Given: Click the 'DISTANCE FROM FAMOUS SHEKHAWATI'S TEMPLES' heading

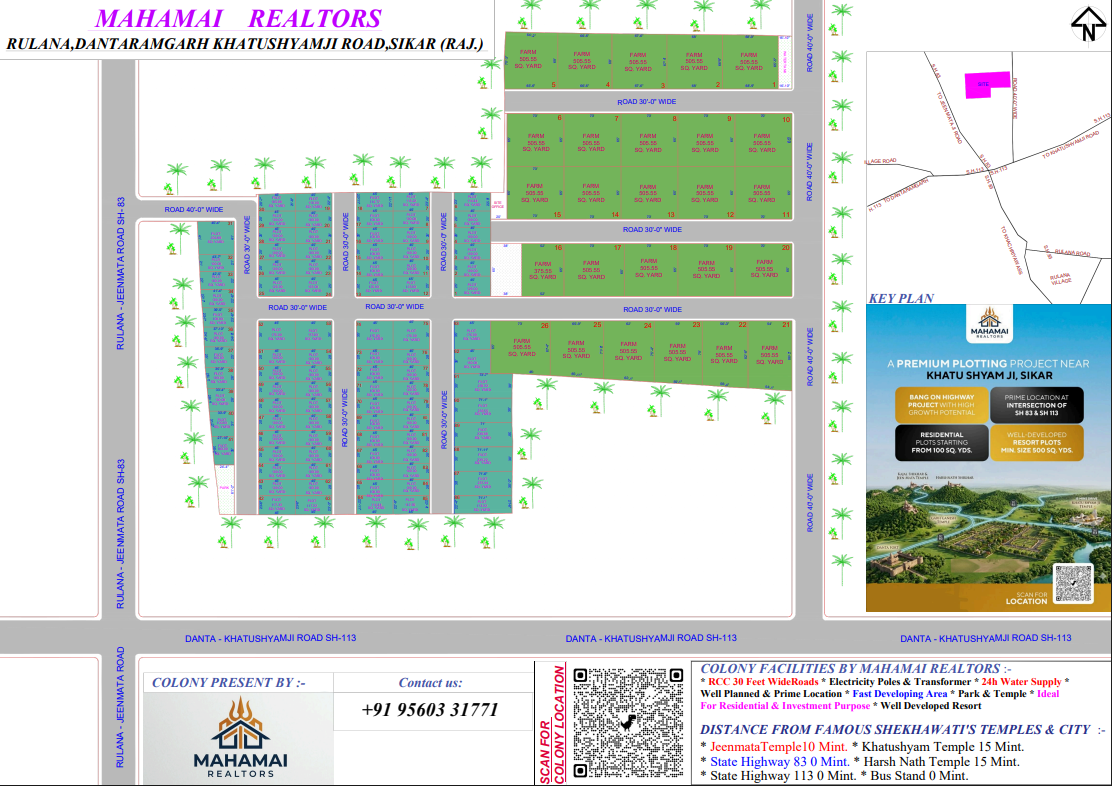Looking at the screenshot, I should click(902, 729).
